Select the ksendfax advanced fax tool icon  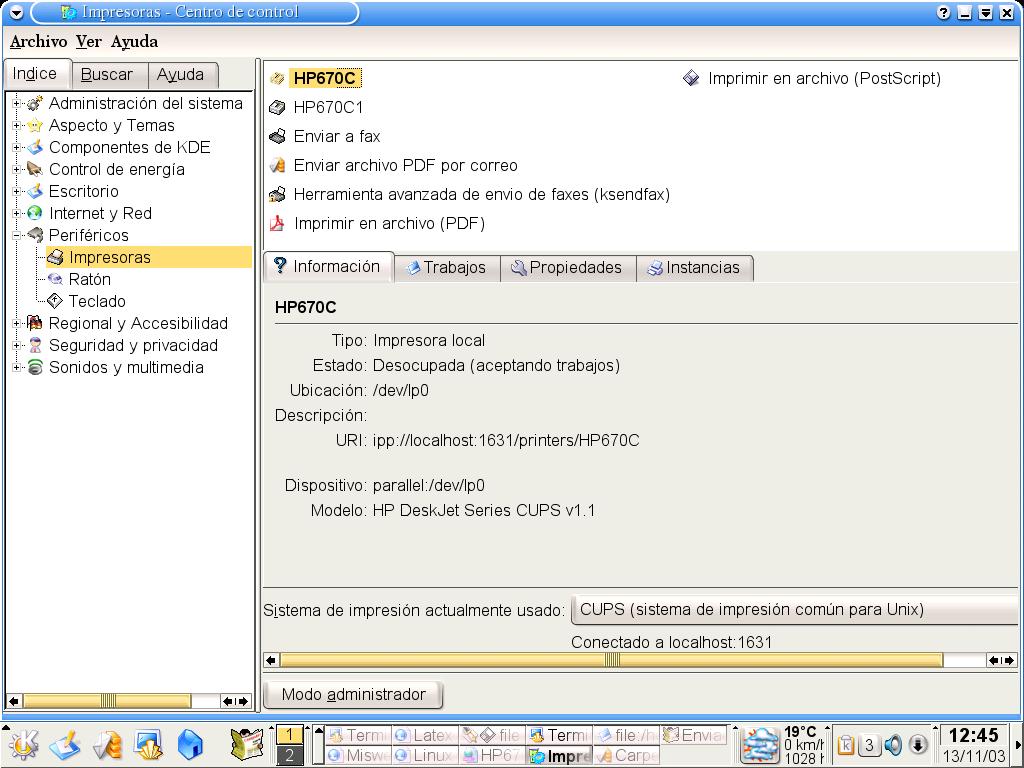277,194
